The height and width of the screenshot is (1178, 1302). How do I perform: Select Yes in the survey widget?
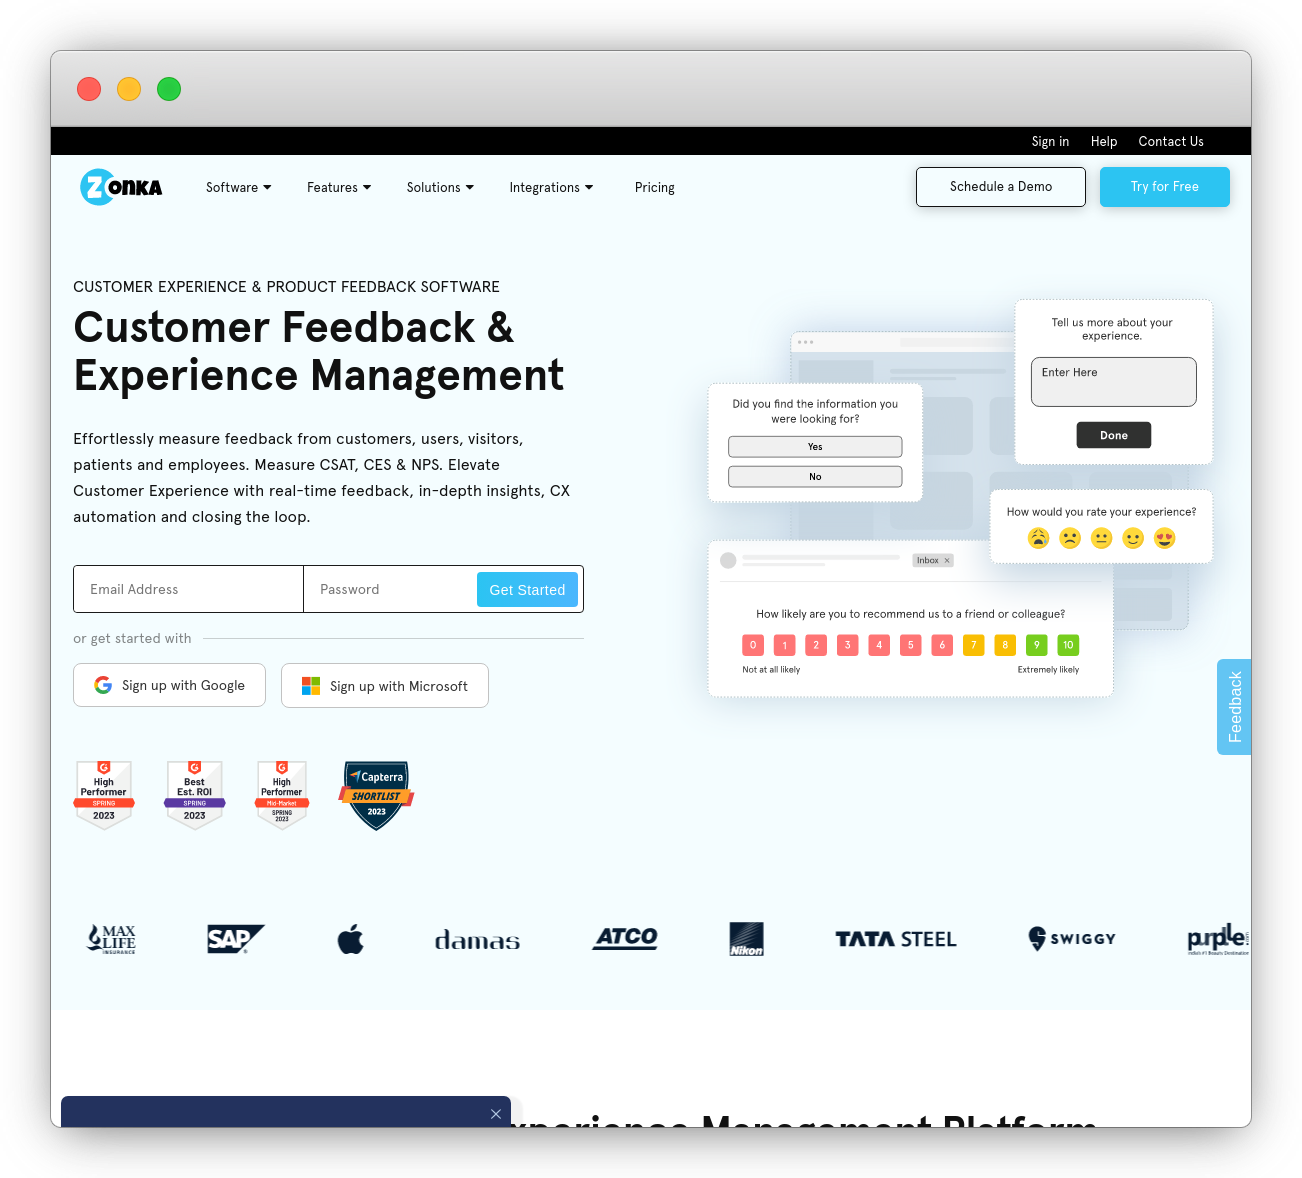pos(815,447)
